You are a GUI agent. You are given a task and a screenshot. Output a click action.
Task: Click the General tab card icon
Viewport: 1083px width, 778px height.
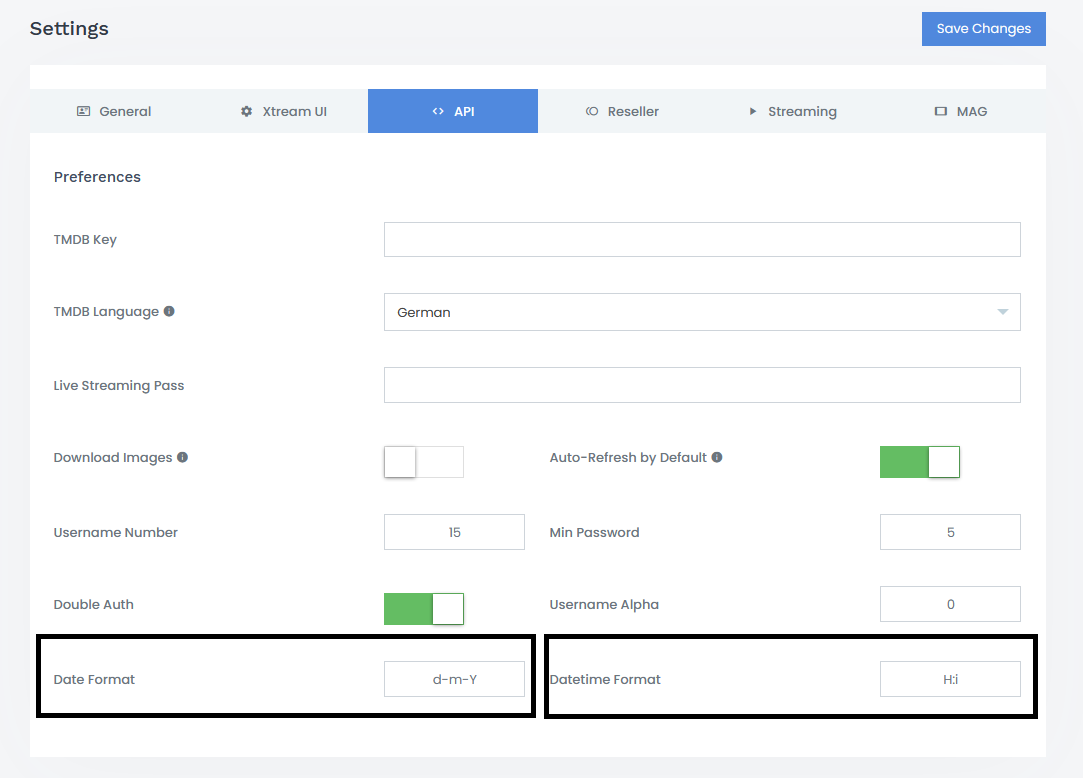click(84, 111)
